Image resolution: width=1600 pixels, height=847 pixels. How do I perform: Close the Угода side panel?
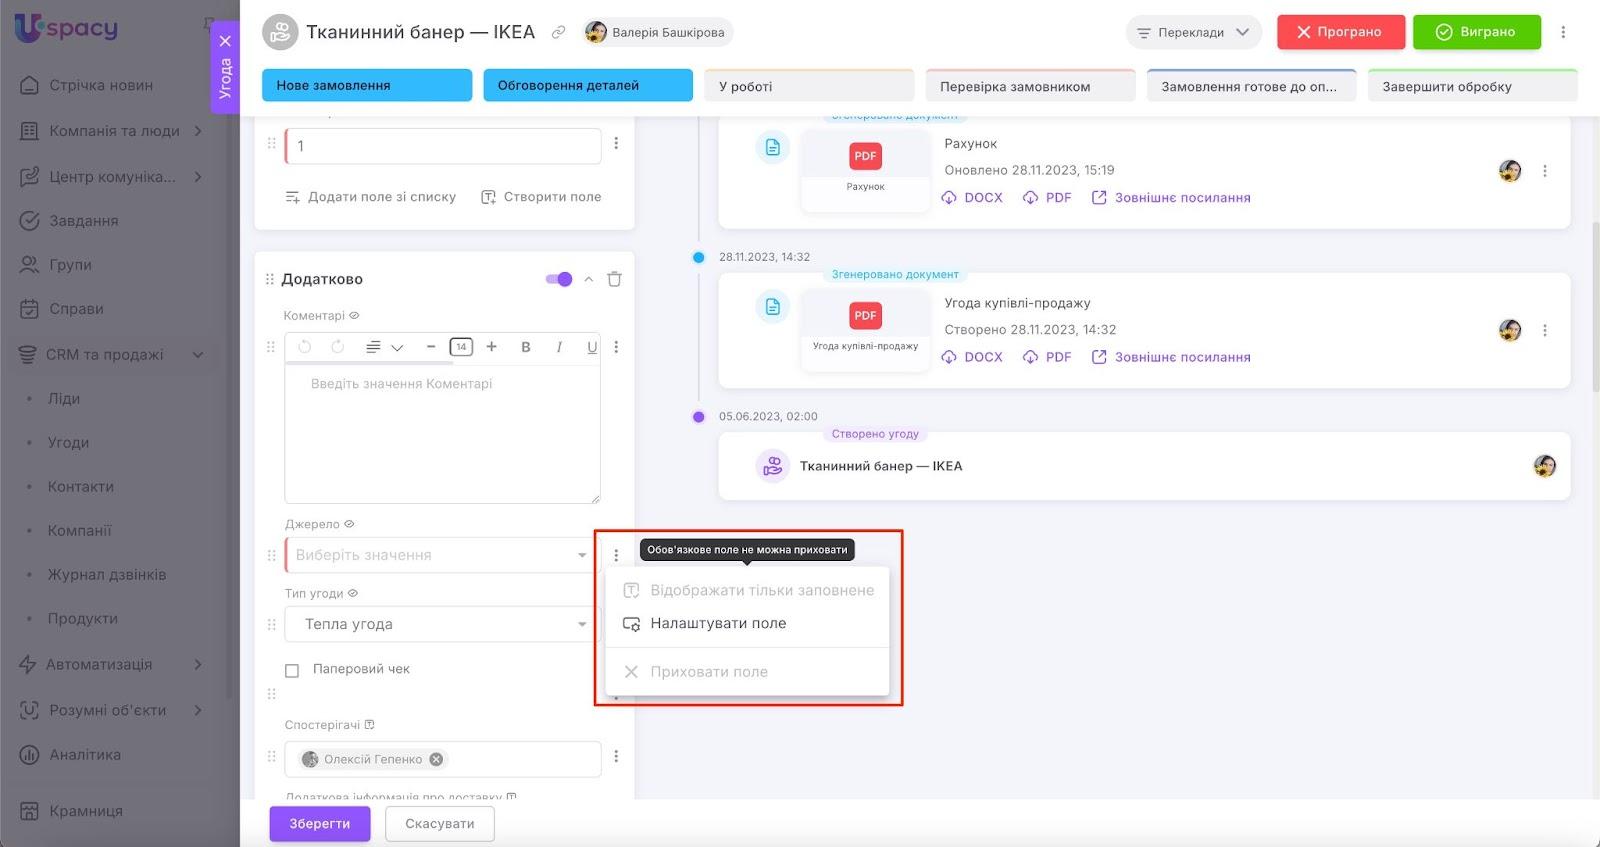tap(225, 41)
